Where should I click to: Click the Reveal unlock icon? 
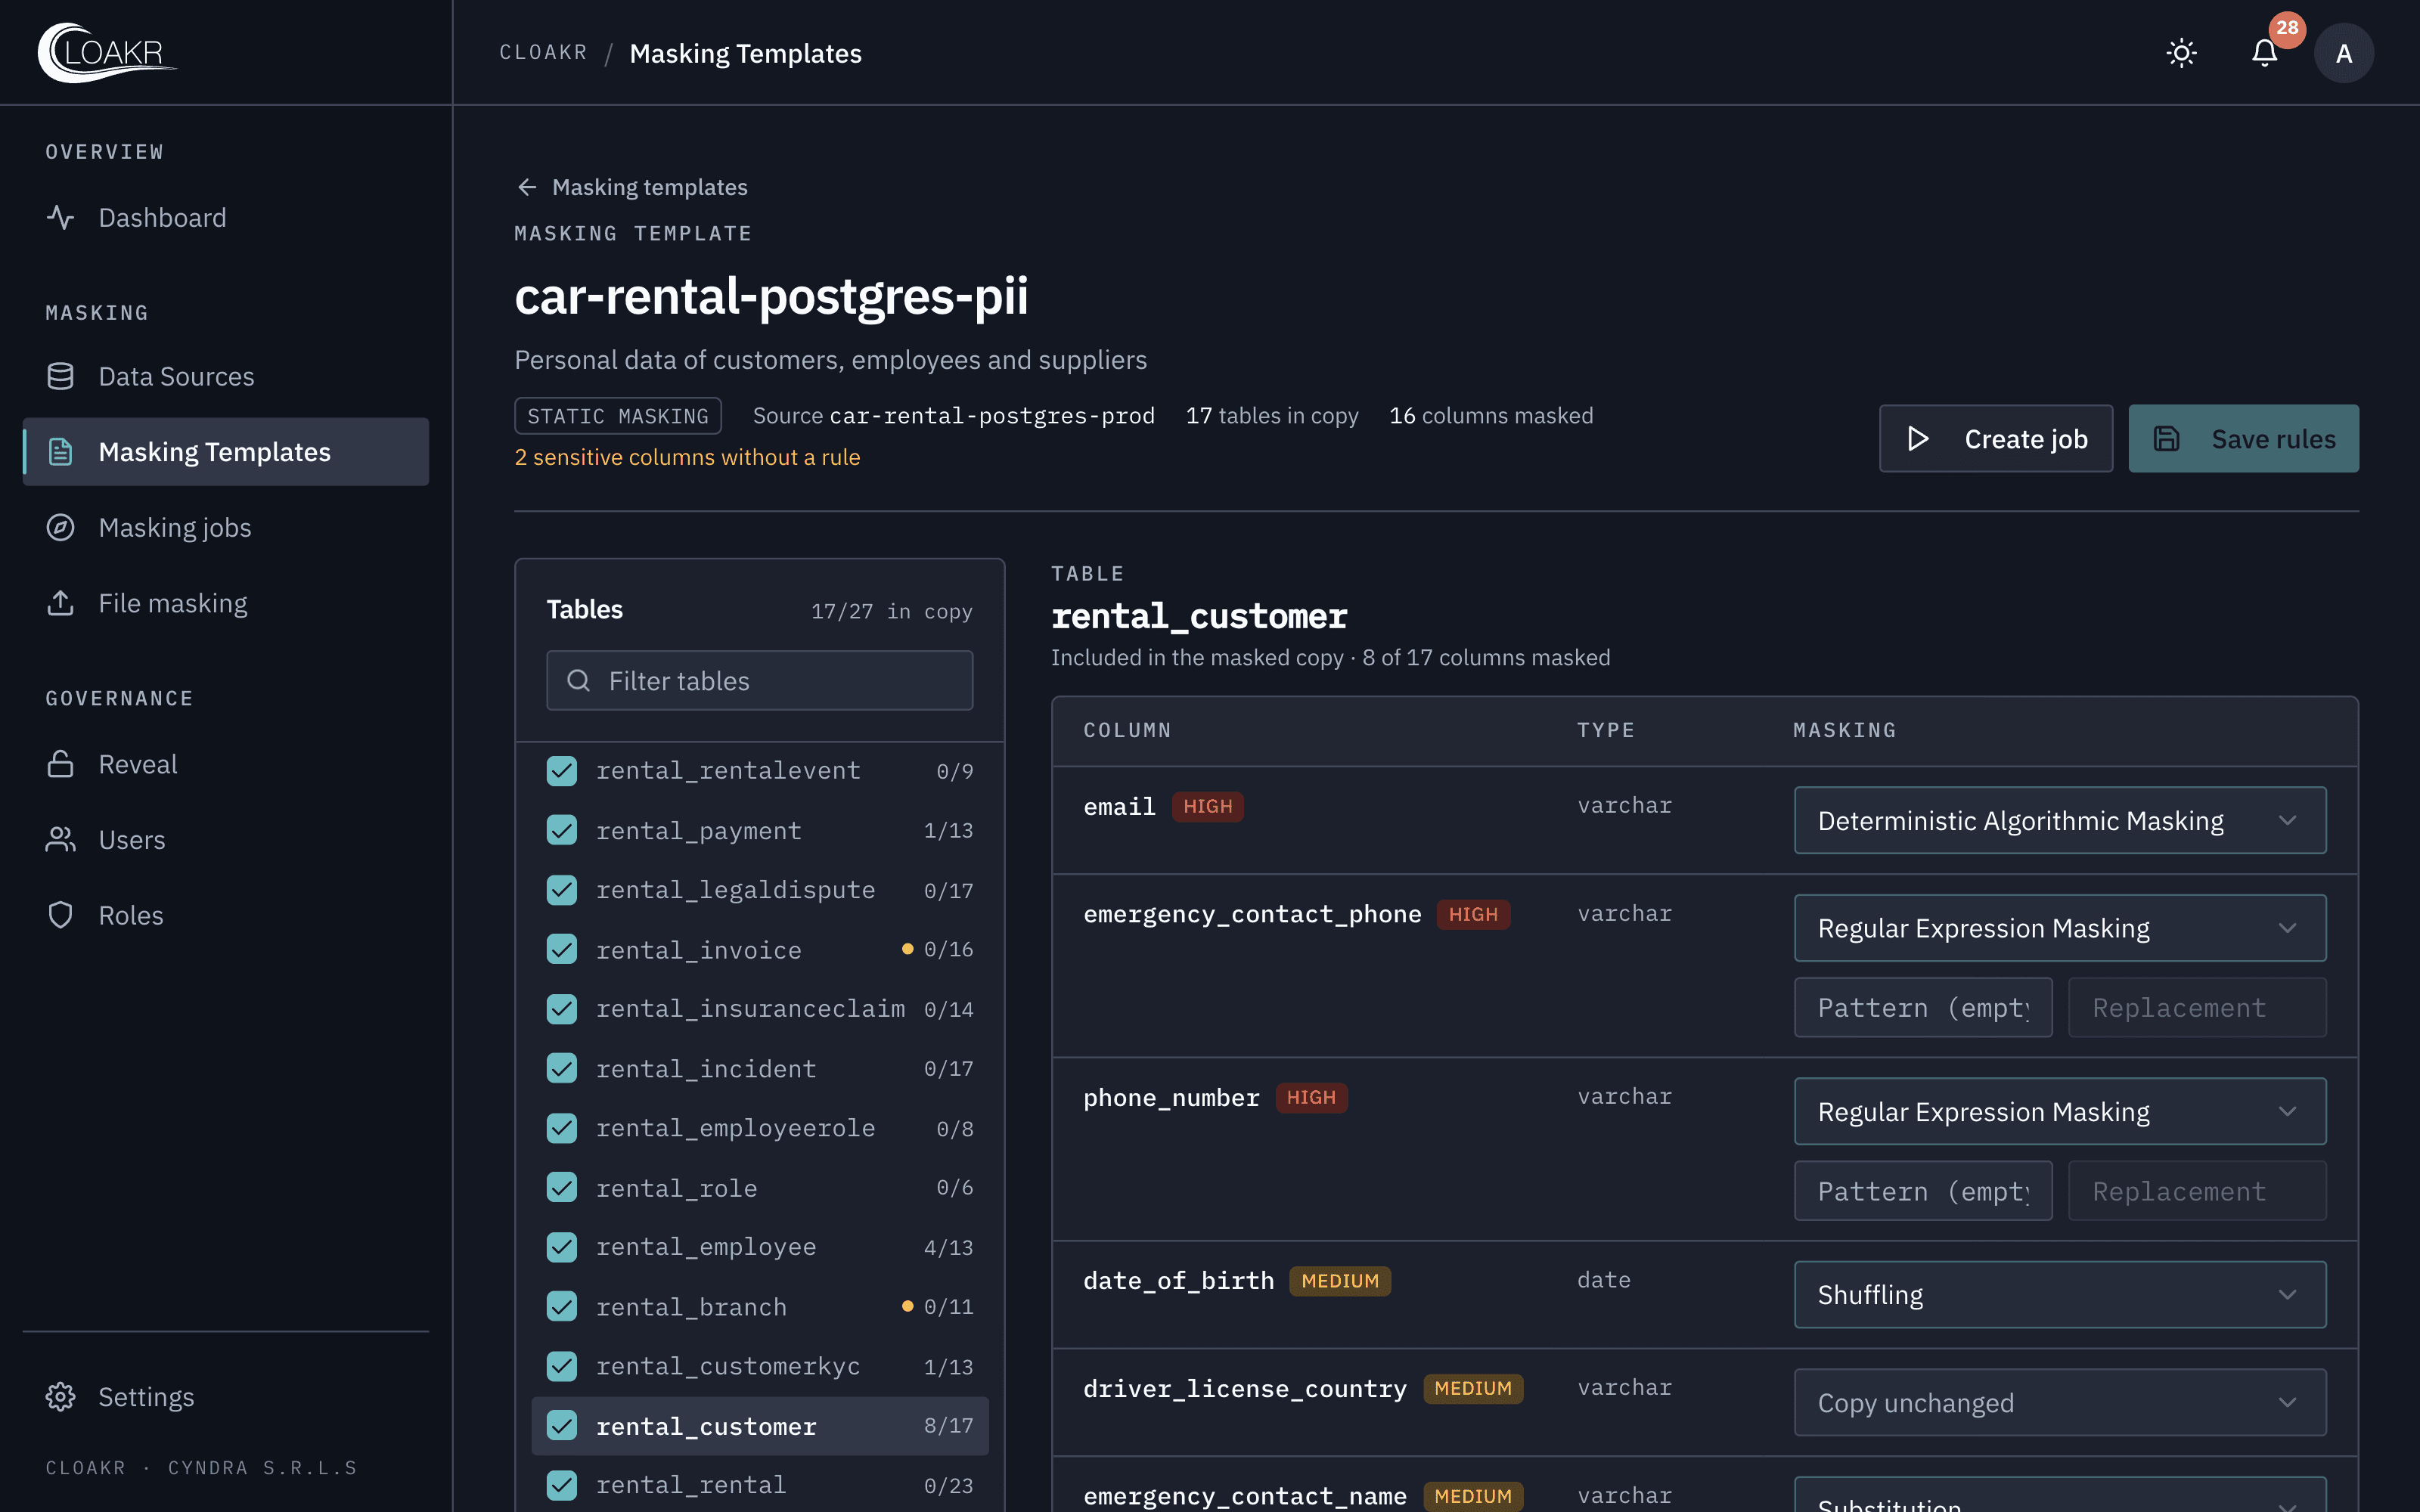click(x=61, y=764)
